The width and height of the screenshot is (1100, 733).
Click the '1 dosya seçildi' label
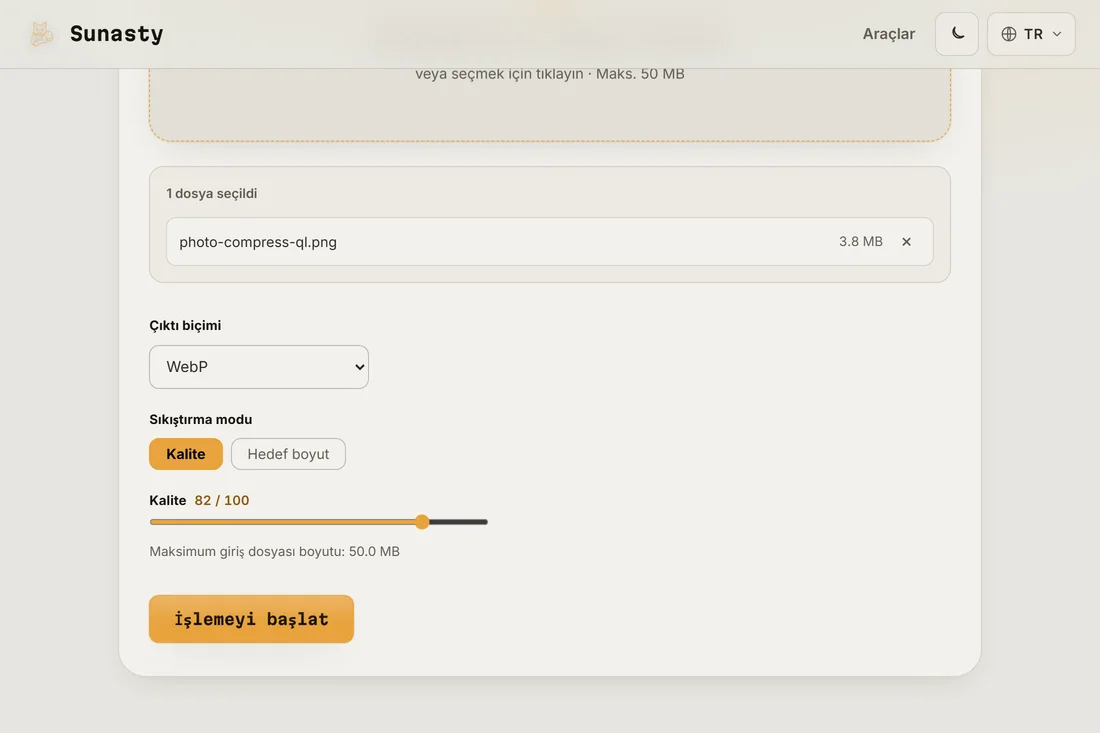coord(212,194)
